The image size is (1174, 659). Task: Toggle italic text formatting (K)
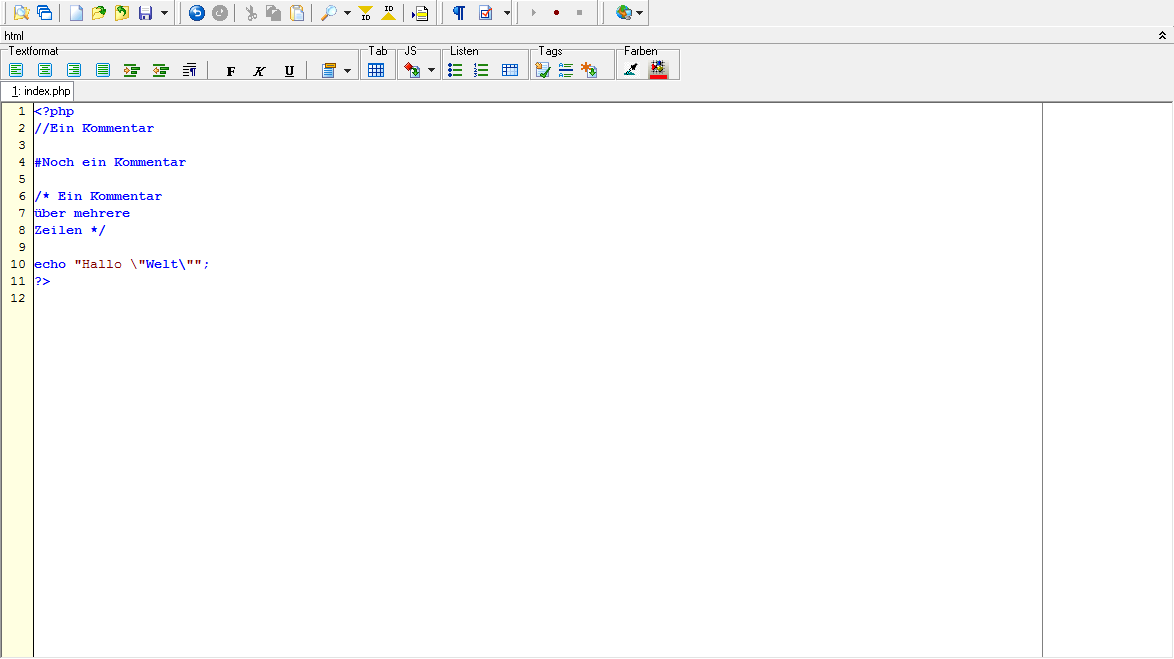tap(260, 71)
